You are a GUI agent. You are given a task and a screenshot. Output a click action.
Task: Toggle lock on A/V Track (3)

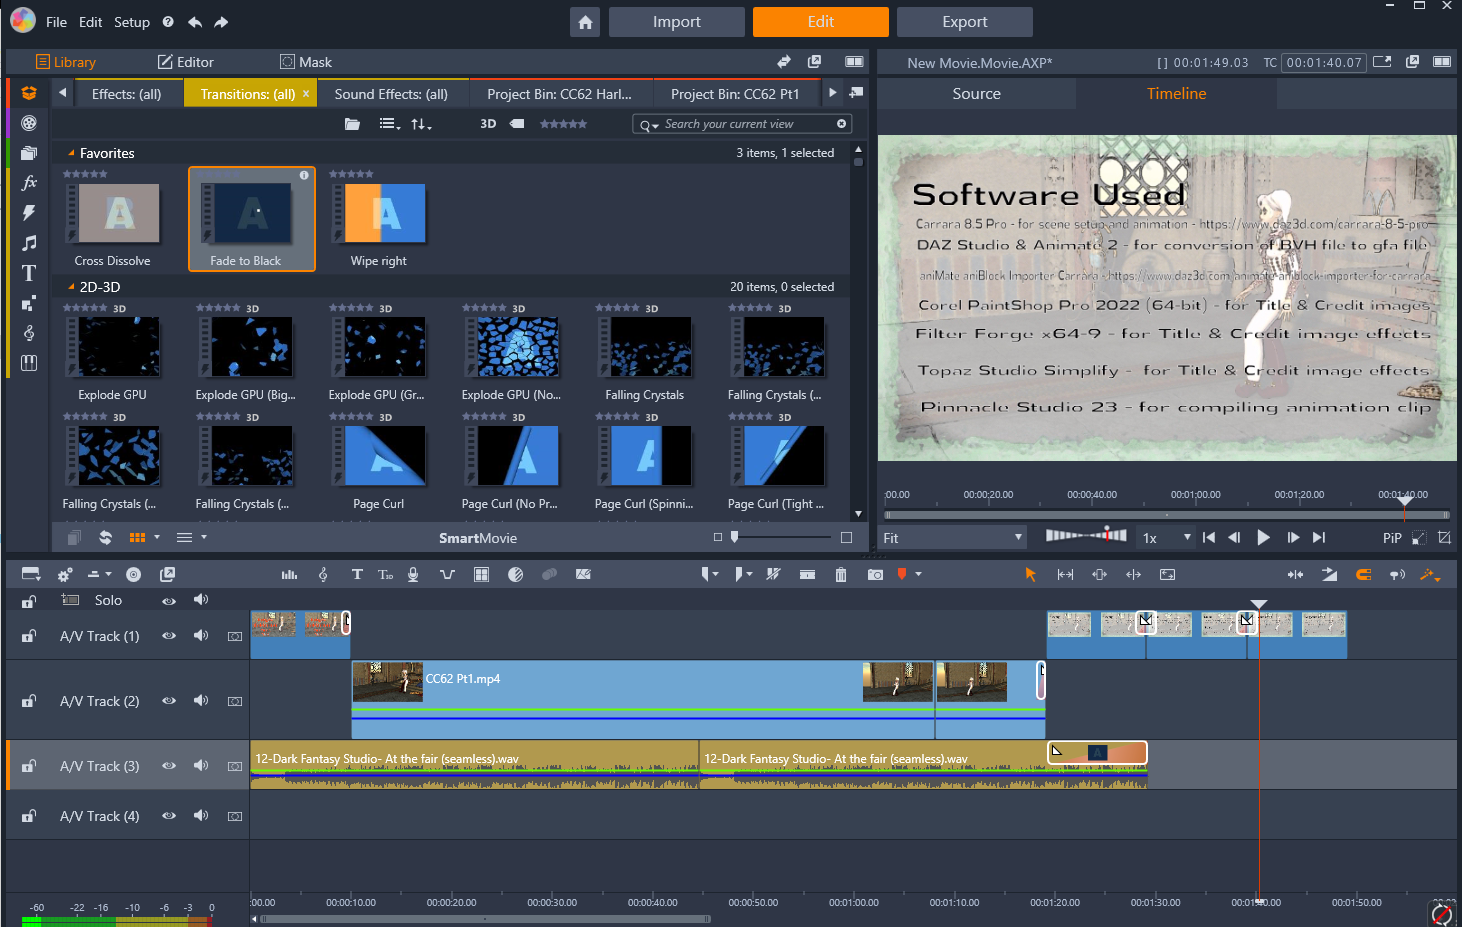pos(29,766)
